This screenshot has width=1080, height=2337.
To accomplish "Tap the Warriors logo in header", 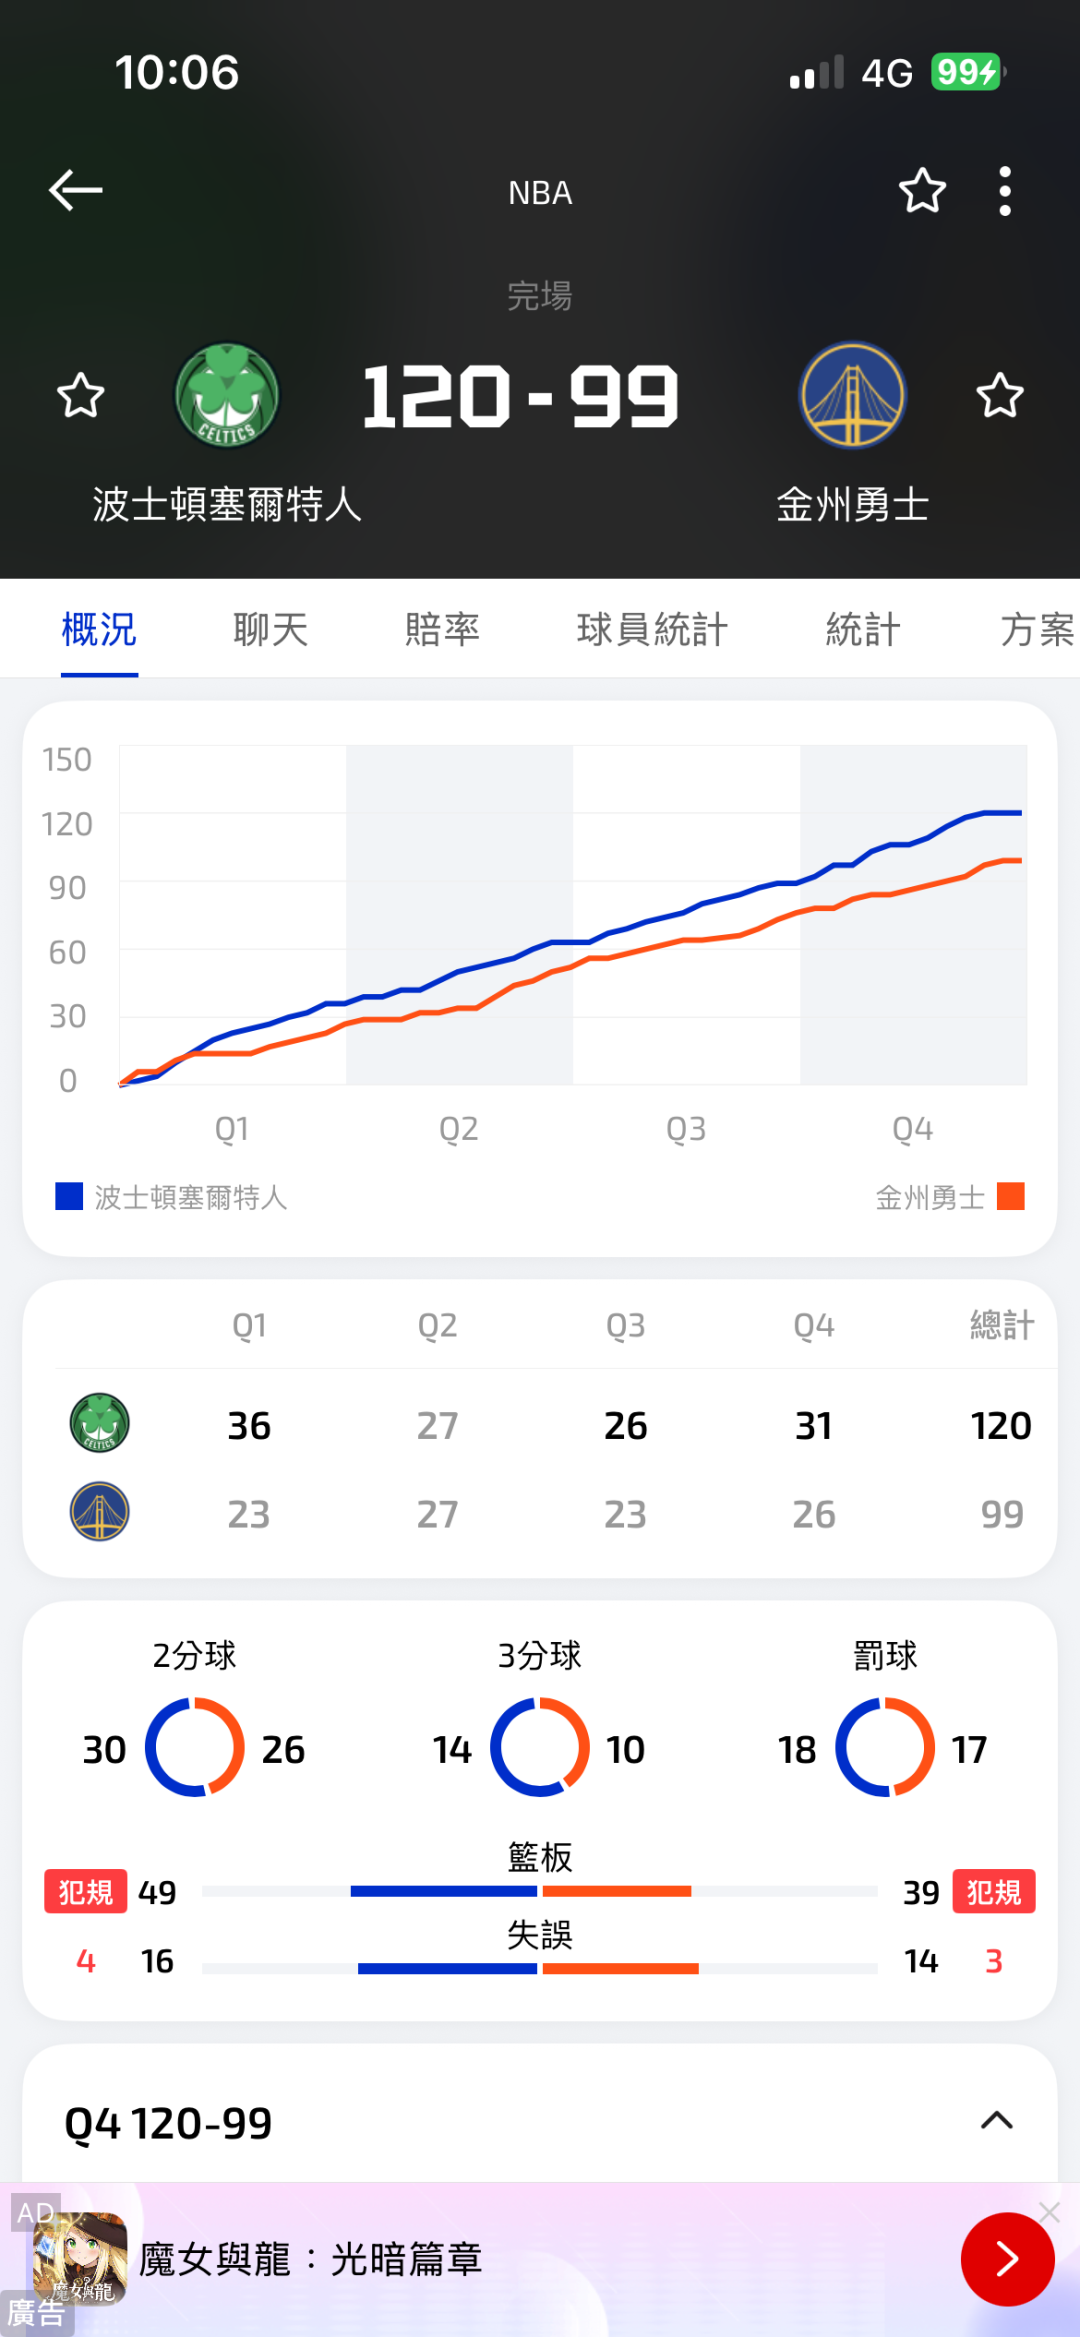I will click(x=853, y=396).
